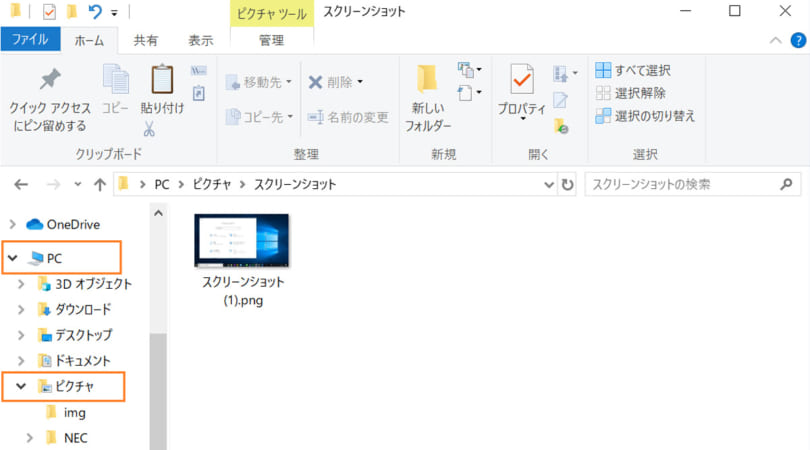Image resolution: width=810 pixels, height=450 pixels.
Task: Click the Edit icon in ribbon
Action: pos(560,100)
